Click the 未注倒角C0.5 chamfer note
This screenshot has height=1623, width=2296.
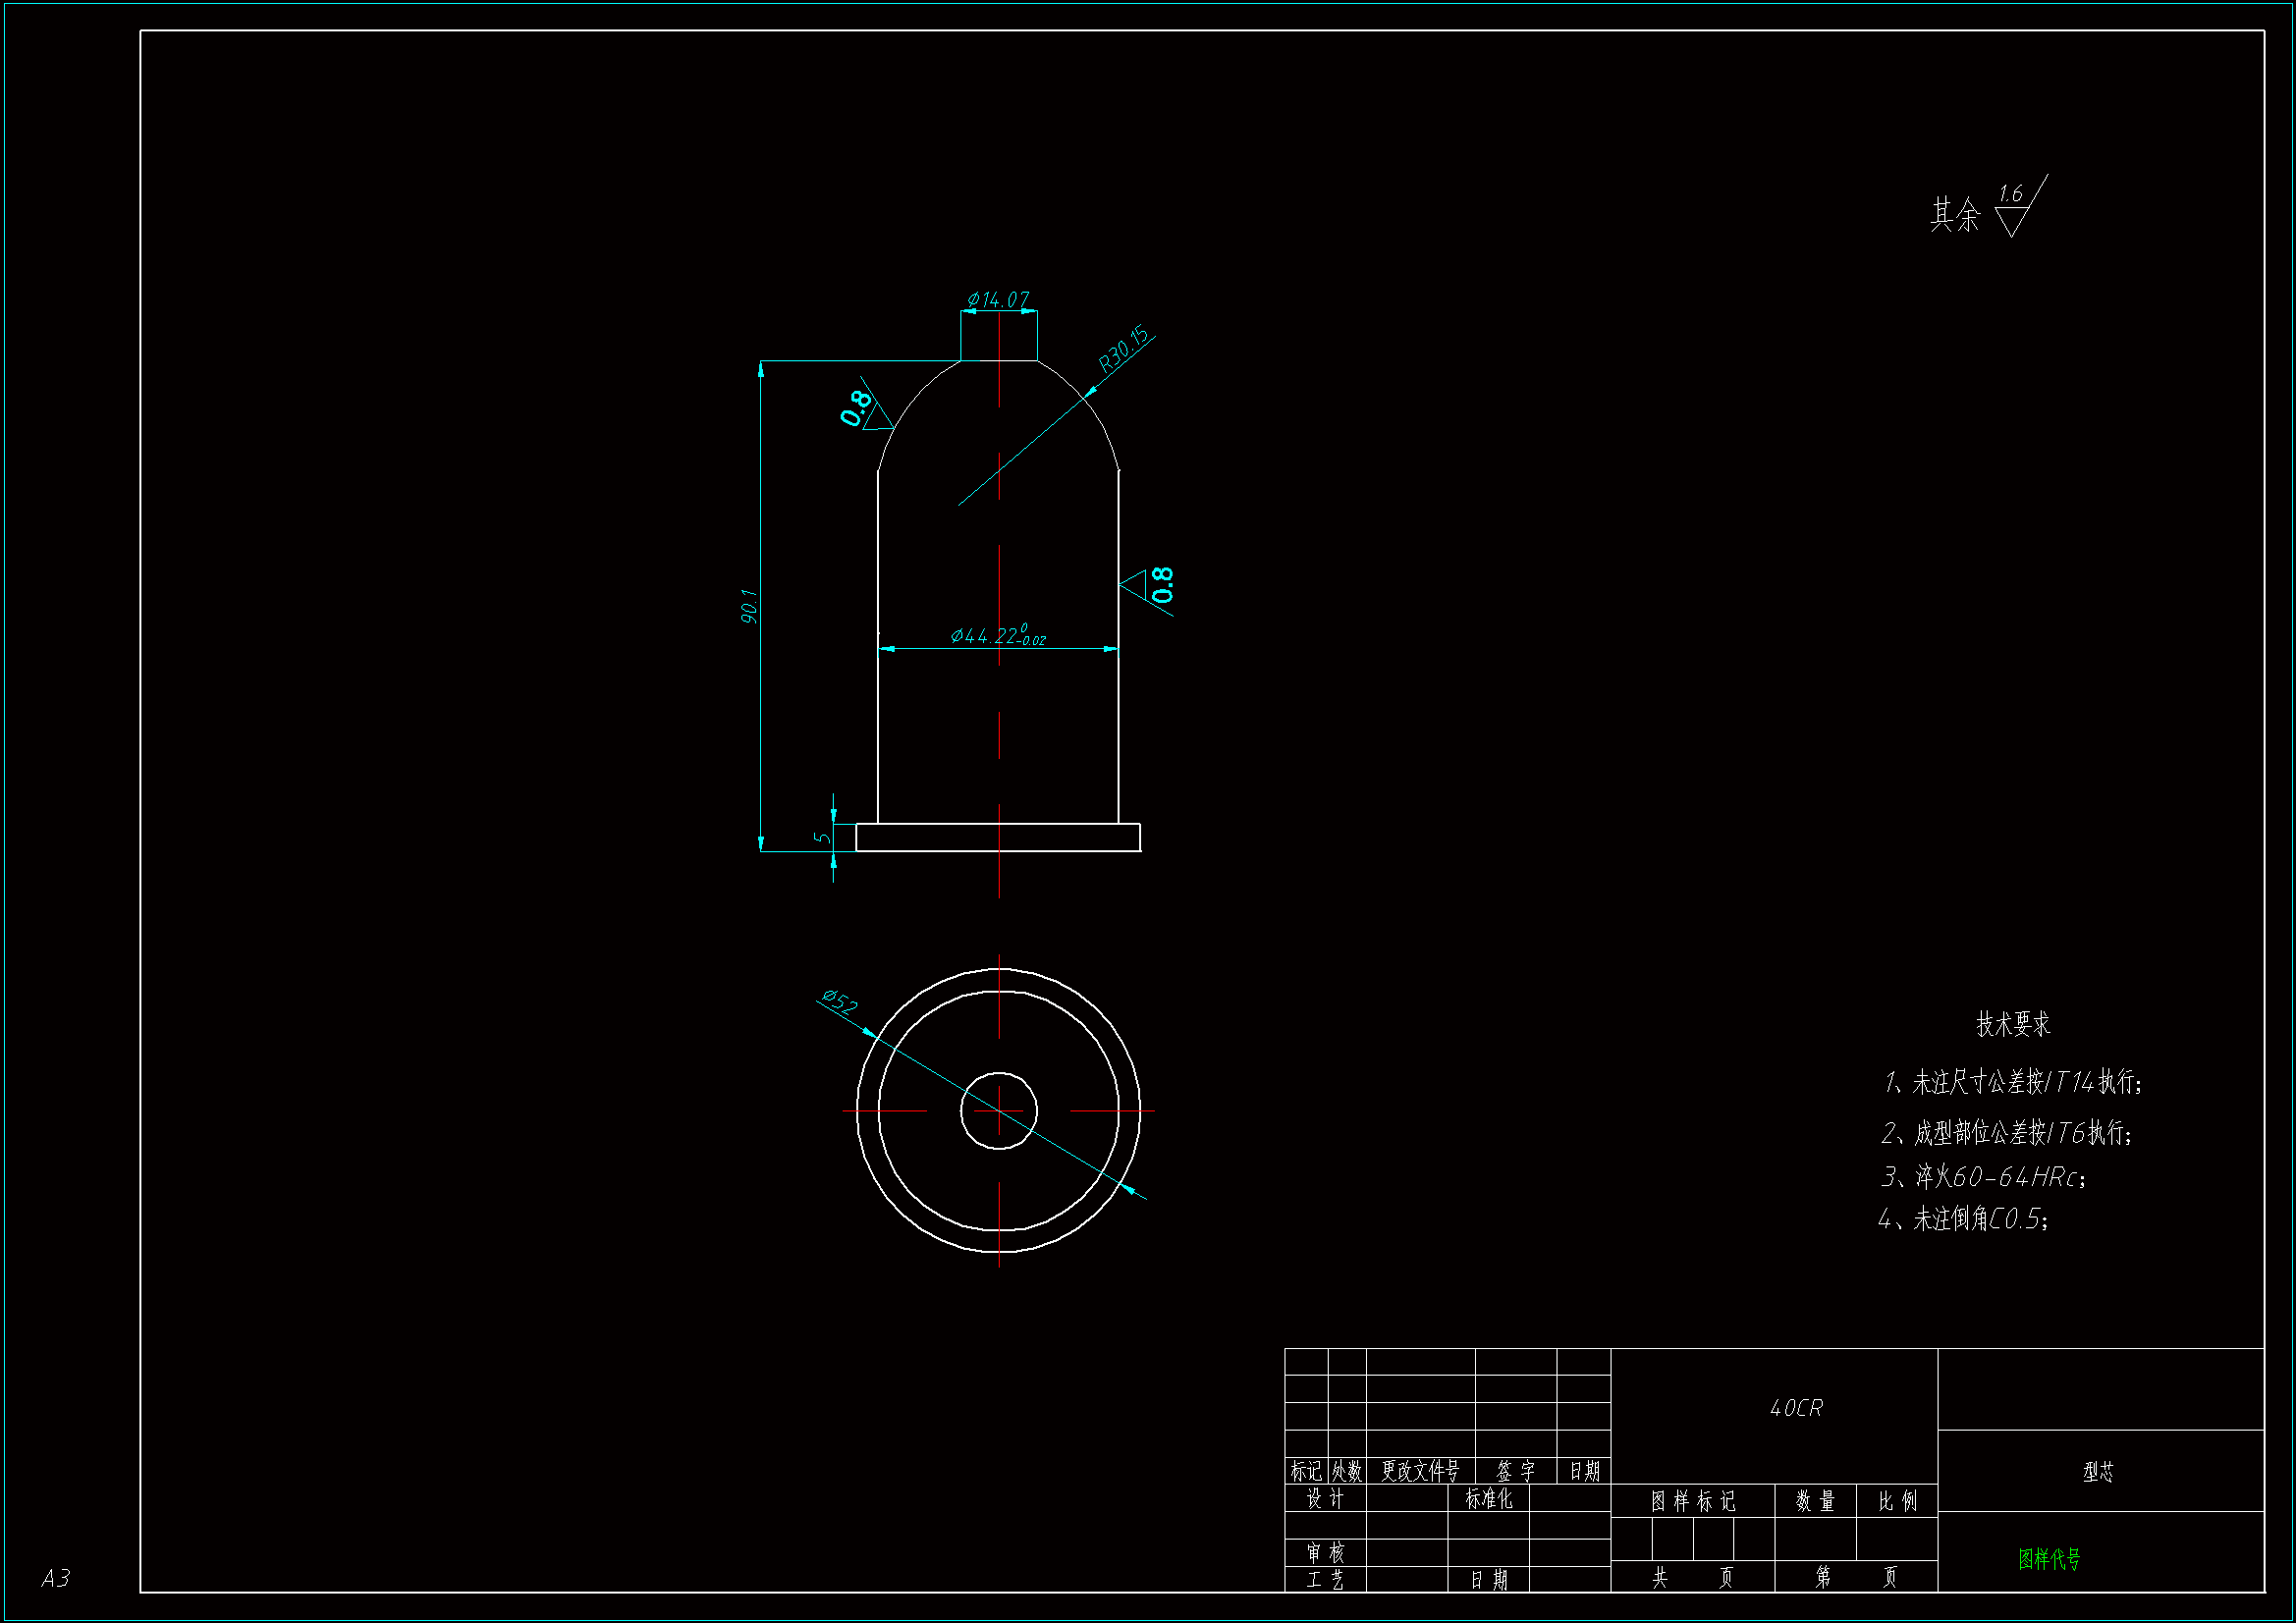coord(1964,1219)
